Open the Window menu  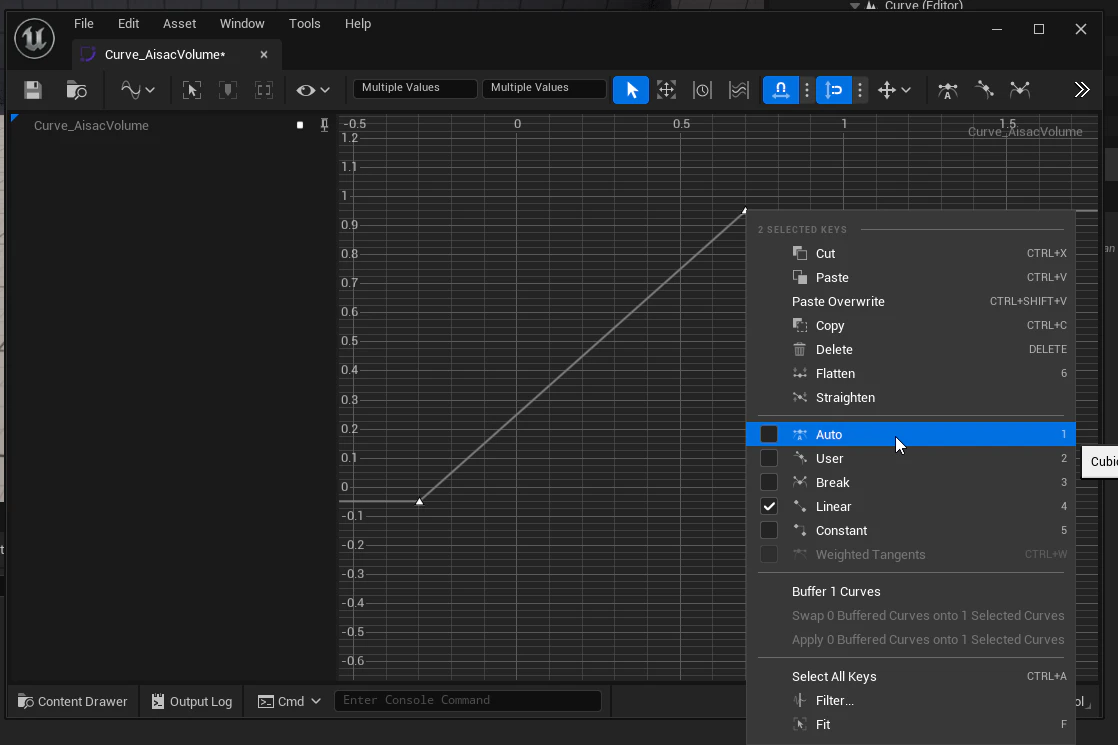[242, 24]
